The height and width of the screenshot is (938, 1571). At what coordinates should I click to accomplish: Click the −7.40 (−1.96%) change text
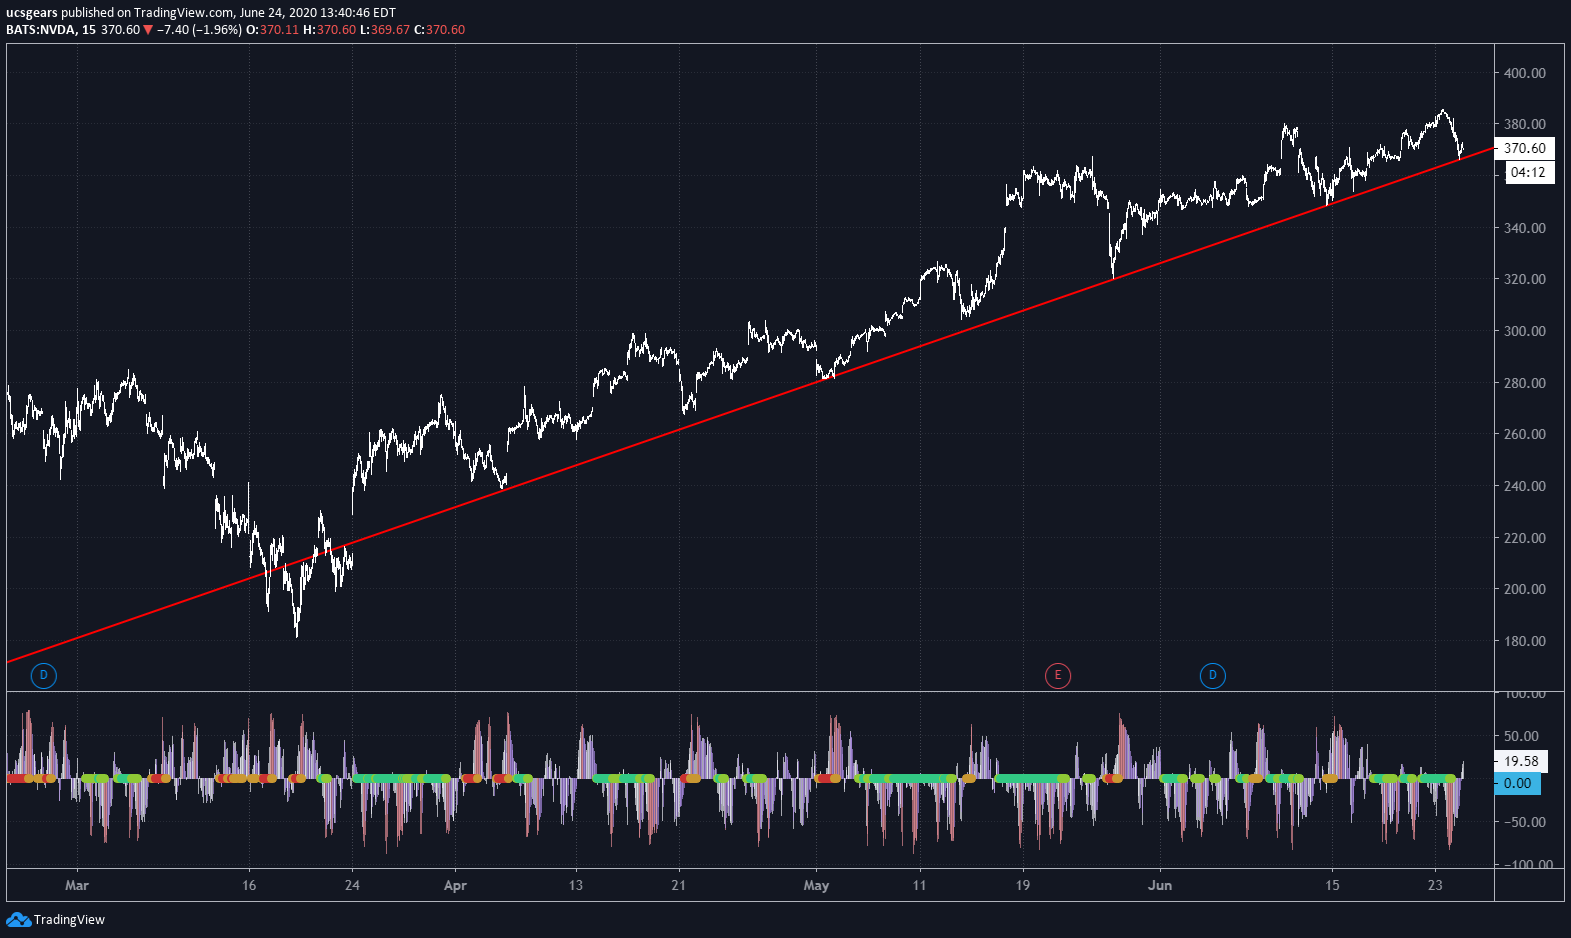pyautogui.click(x=199, y=30)
